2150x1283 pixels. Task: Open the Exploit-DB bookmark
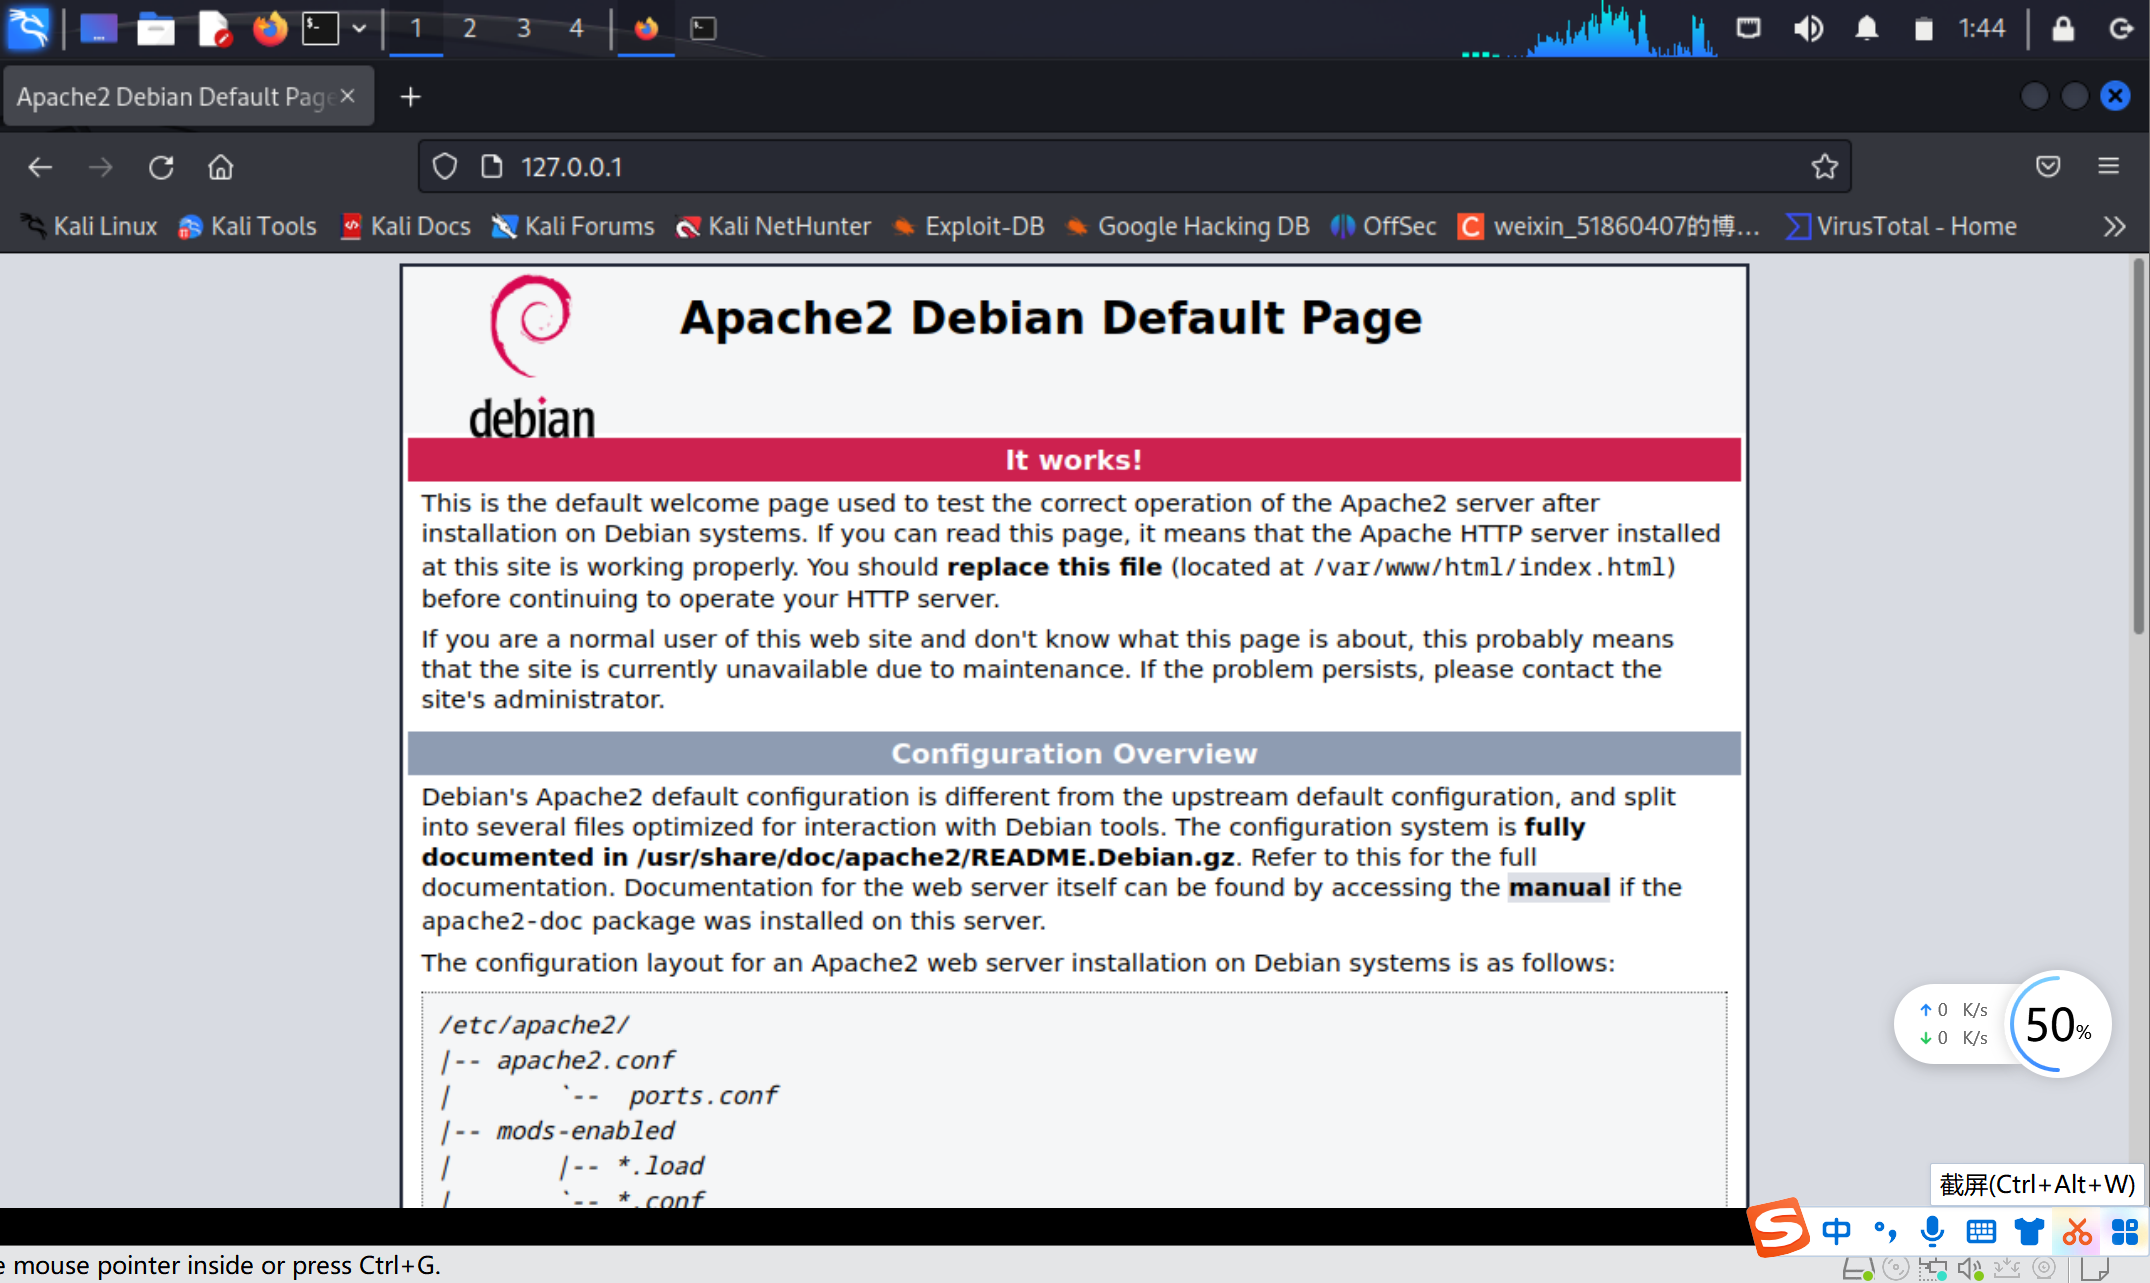coord(968,227)
